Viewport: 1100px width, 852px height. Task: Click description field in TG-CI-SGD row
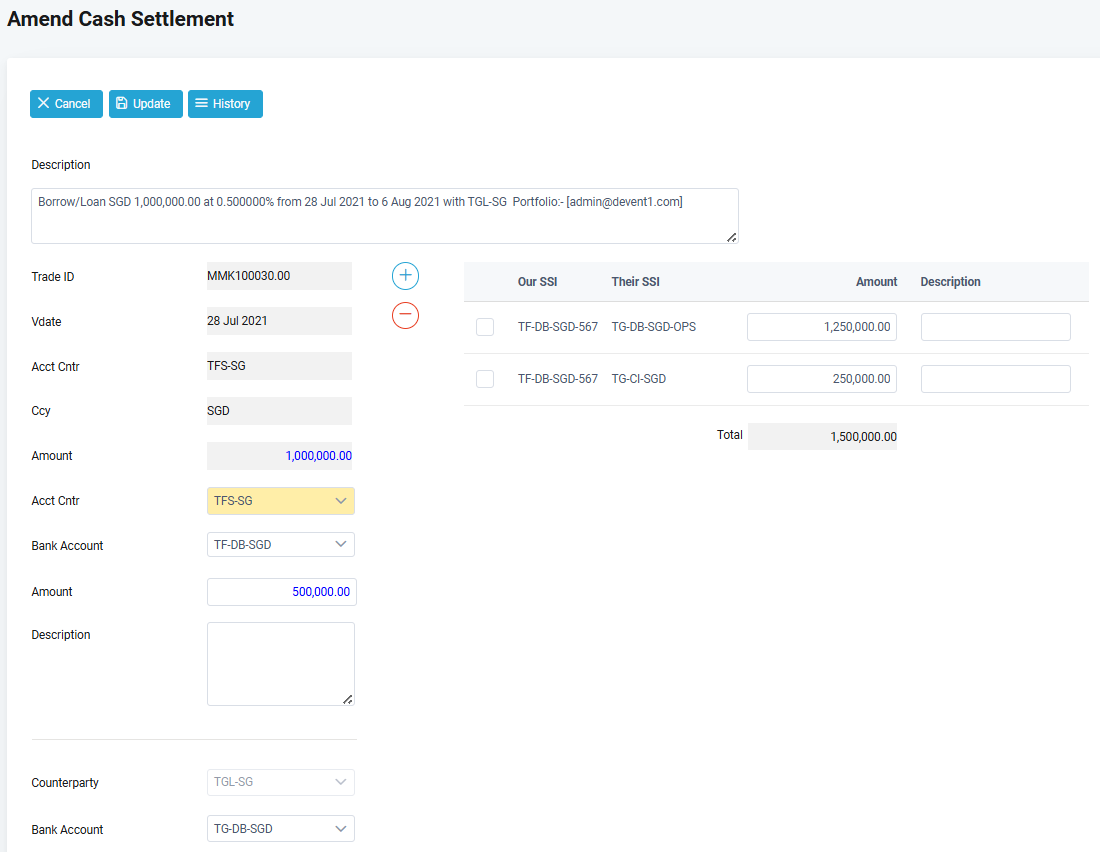click(995, 379)
